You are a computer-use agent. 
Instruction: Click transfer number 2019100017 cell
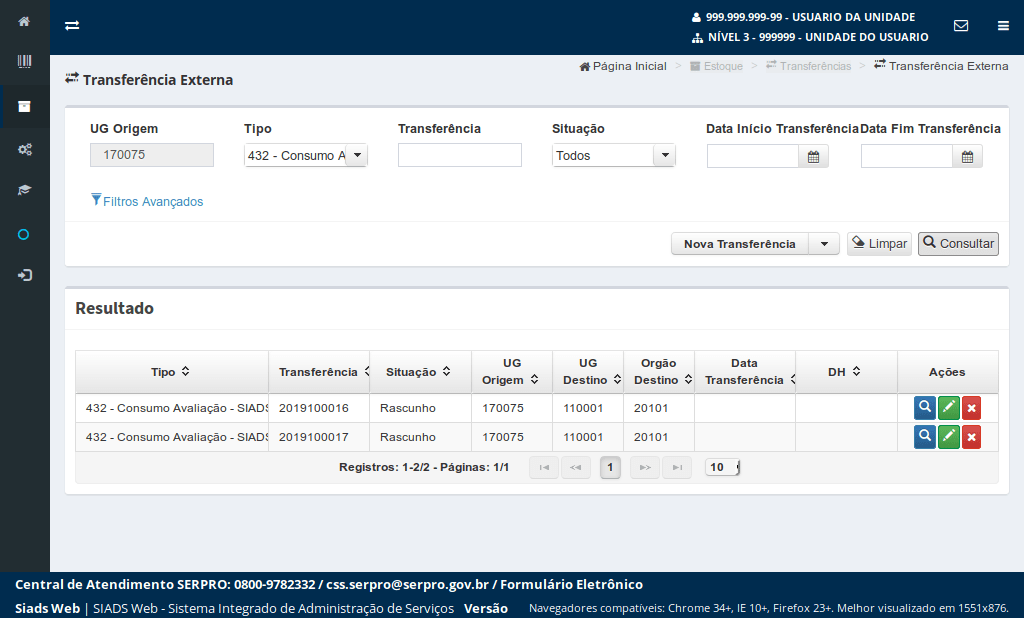(x=319, y=437)
